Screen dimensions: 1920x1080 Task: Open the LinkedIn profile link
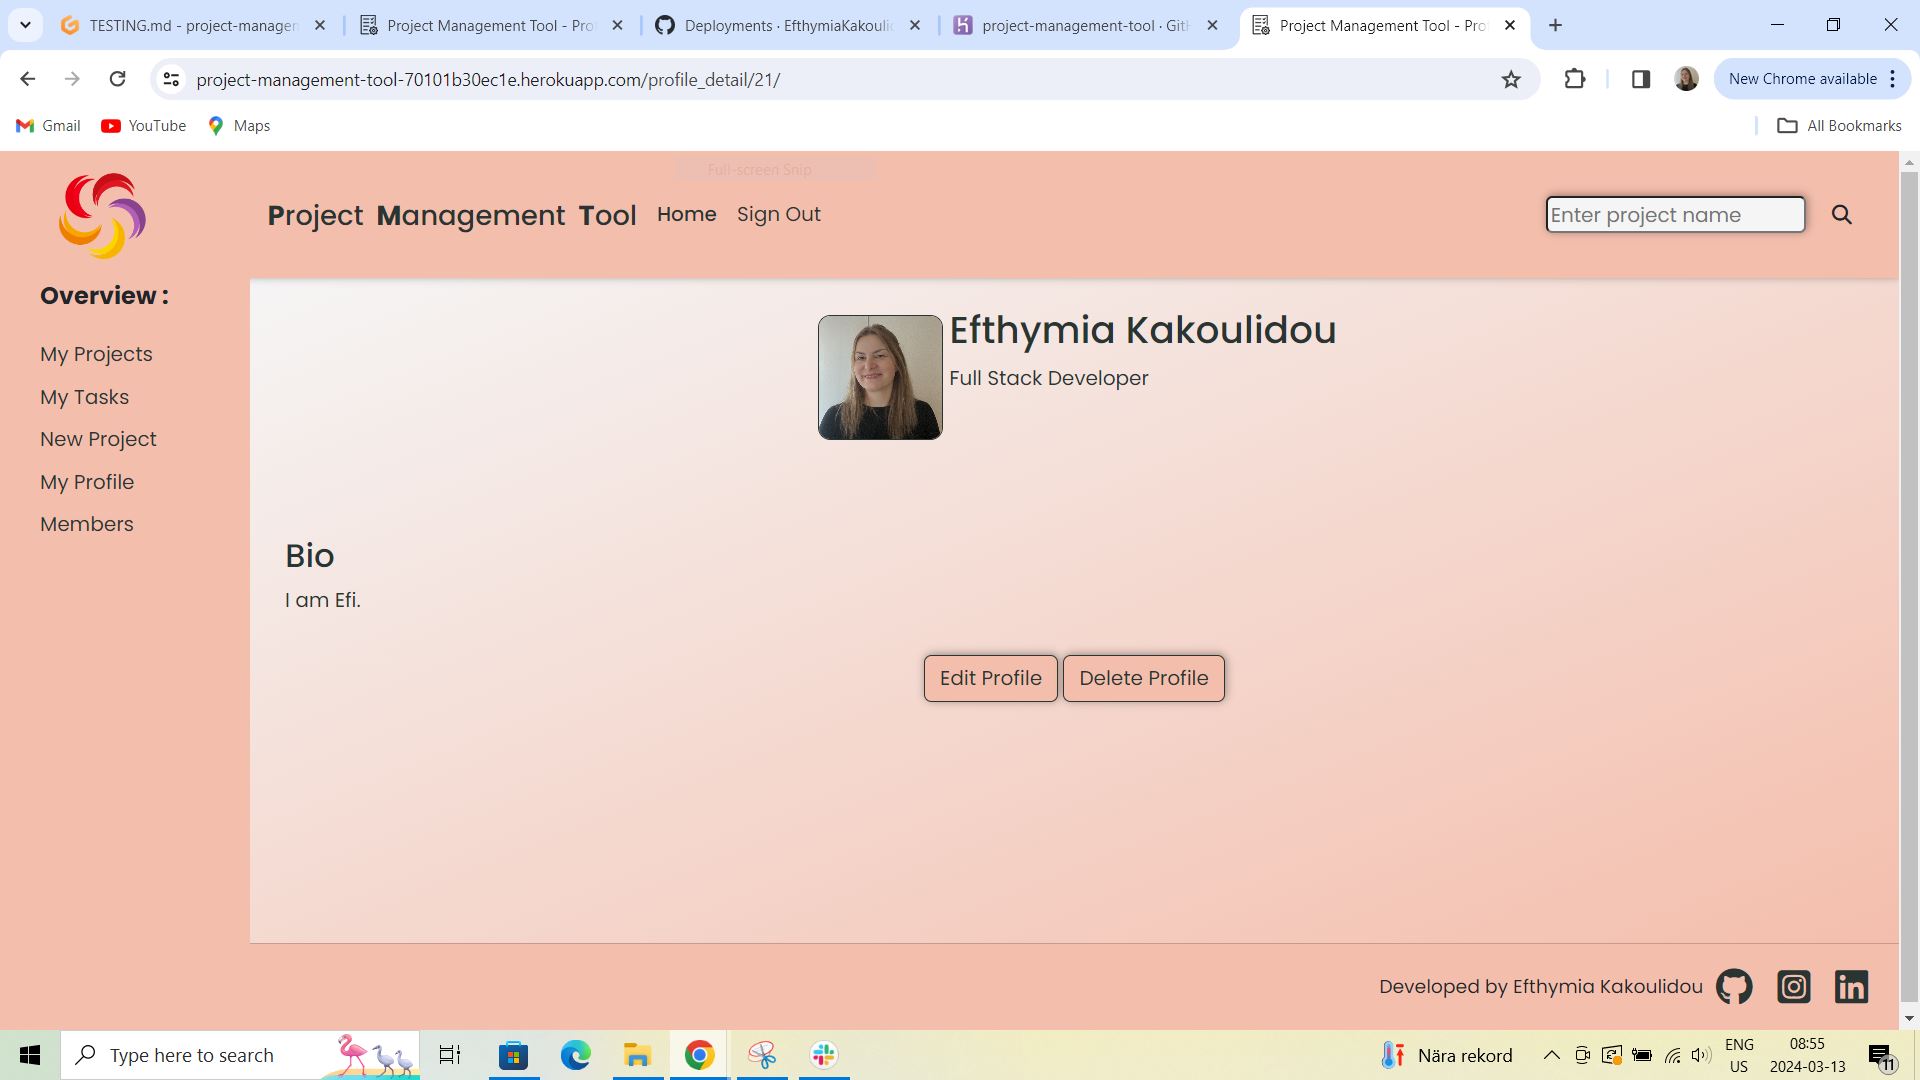click(x=1852, y=986)
